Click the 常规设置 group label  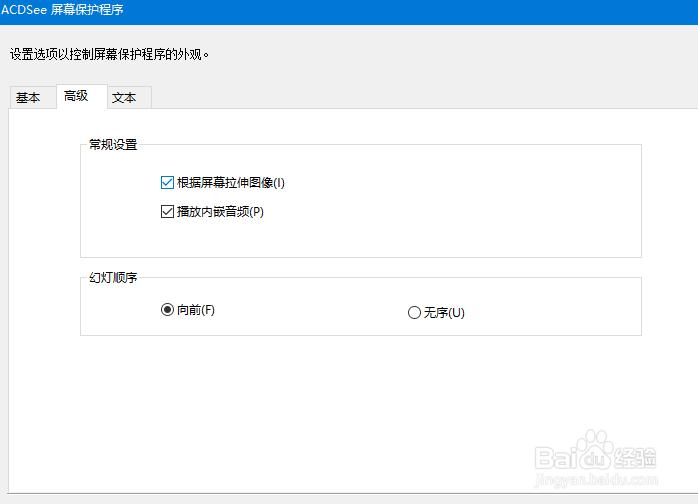113,145
